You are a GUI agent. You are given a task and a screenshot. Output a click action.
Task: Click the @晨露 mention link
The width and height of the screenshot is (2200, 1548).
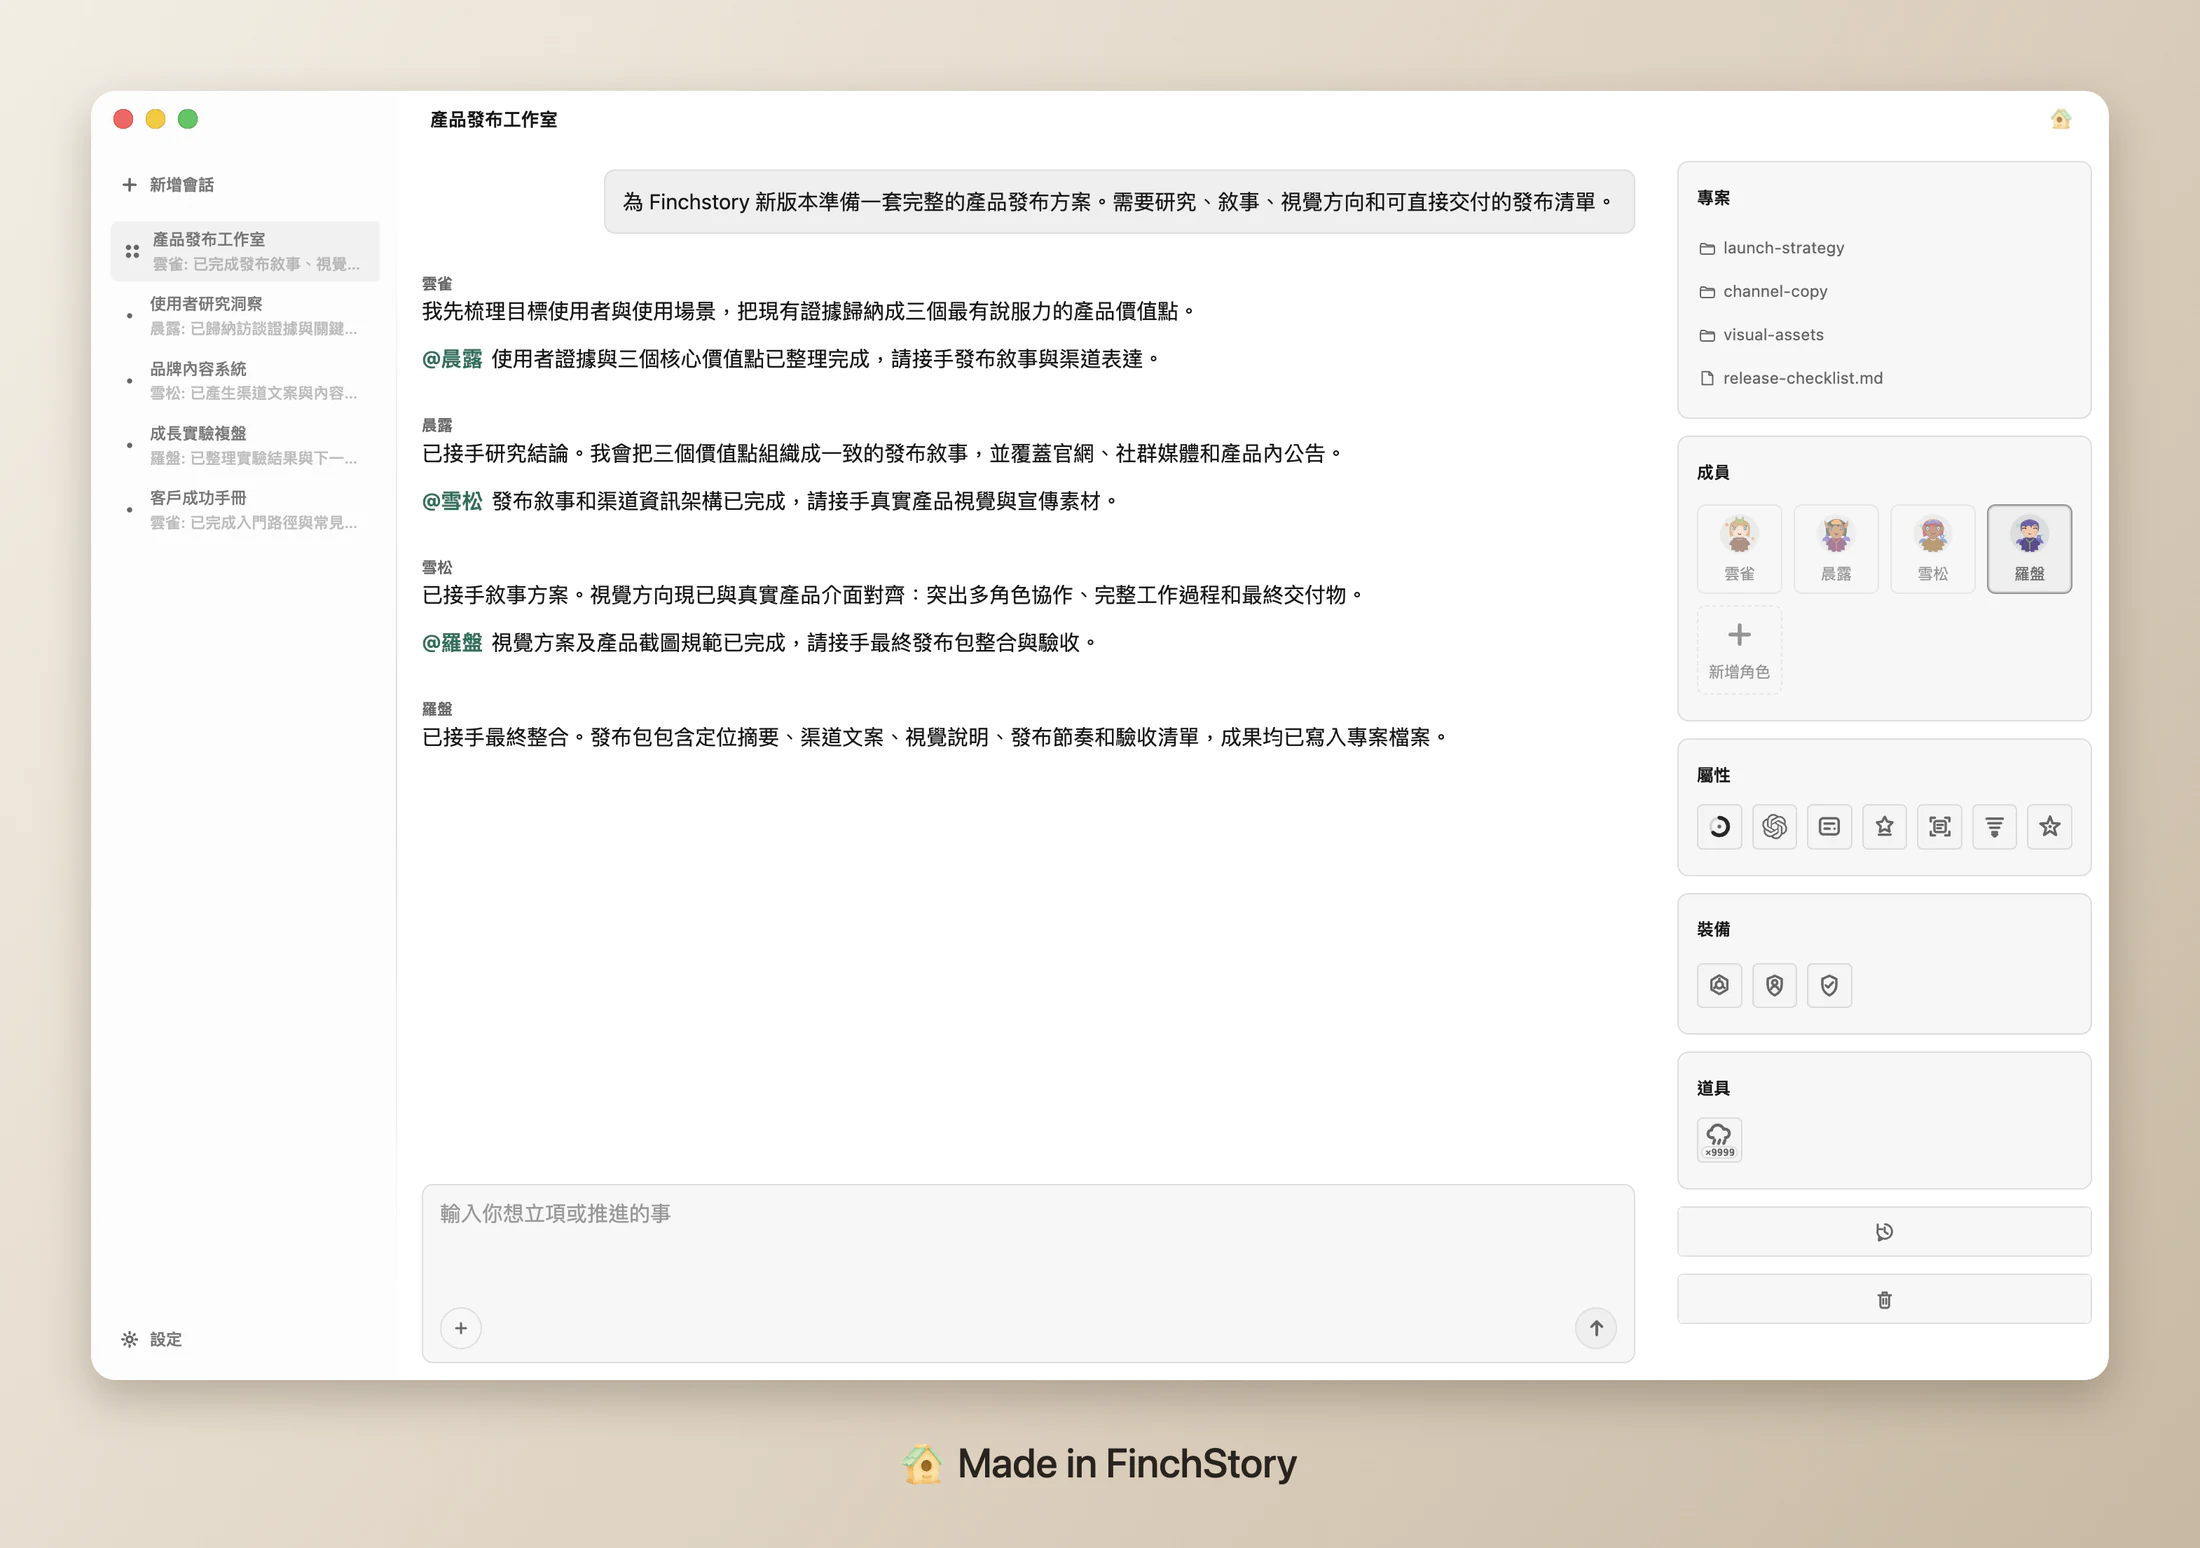point(452,359)
